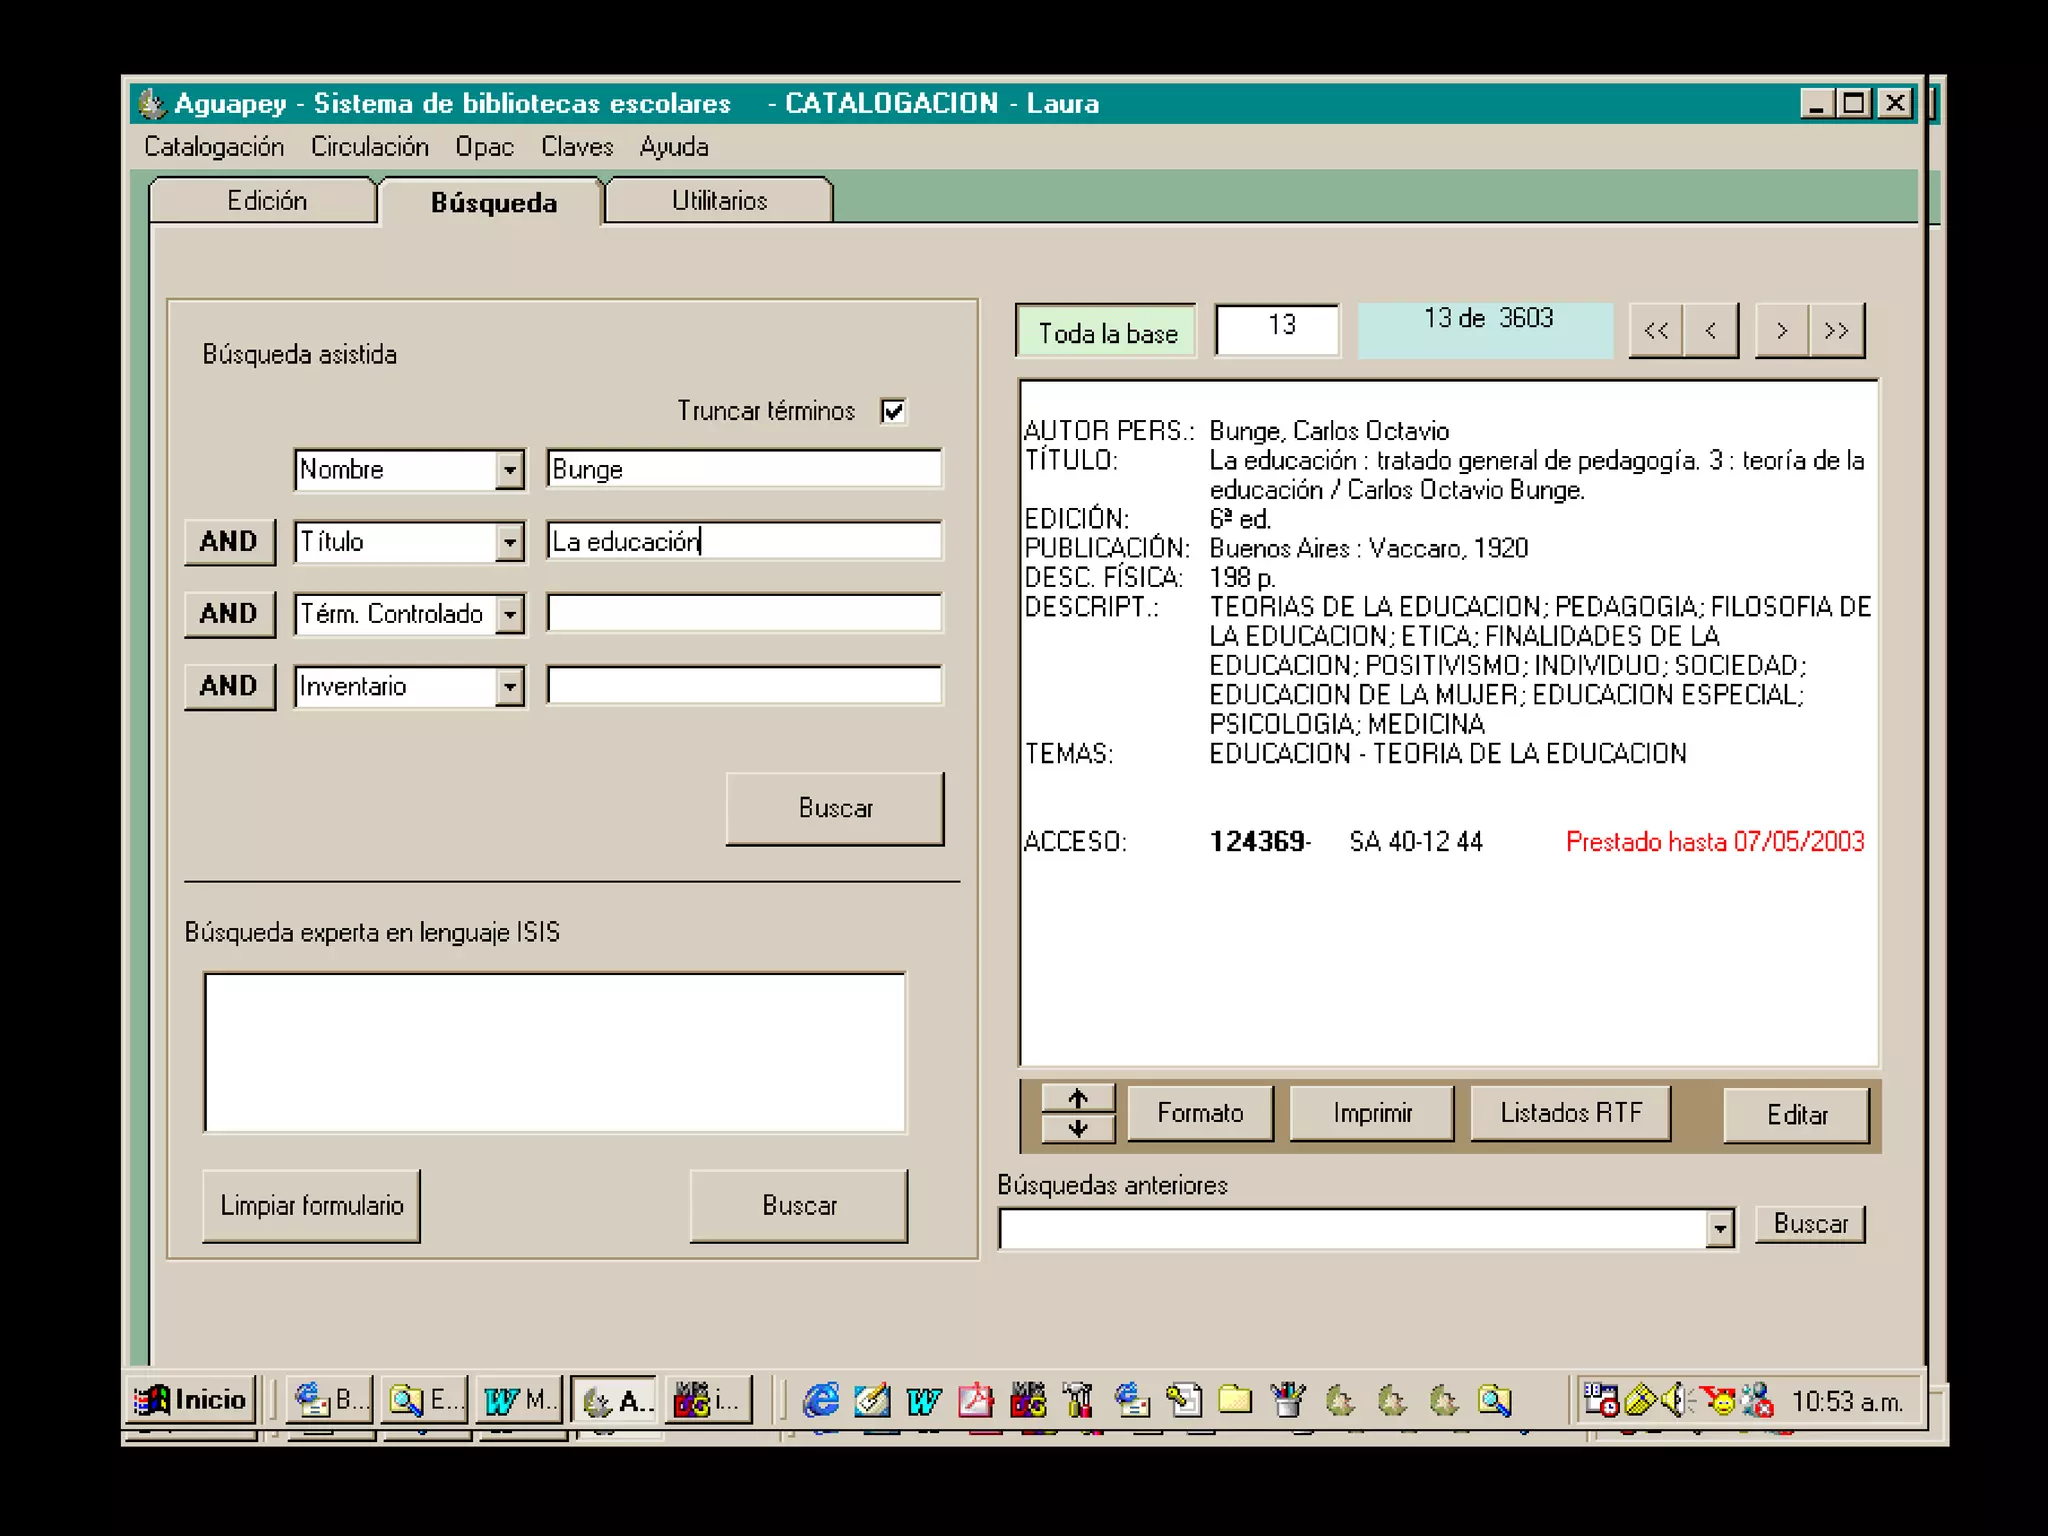Click the up arrow beside Formato
Viewport: 2048px width, 1536px height.
pos(1077,1099)
